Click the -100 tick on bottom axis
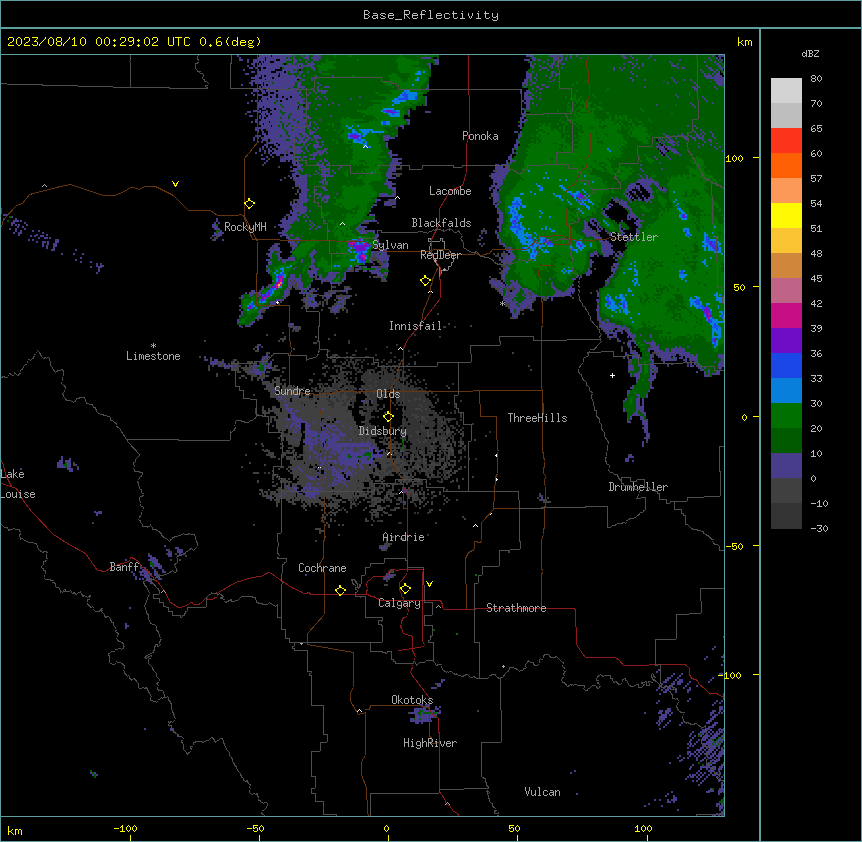The image size is (862, 842). [125, 828]
